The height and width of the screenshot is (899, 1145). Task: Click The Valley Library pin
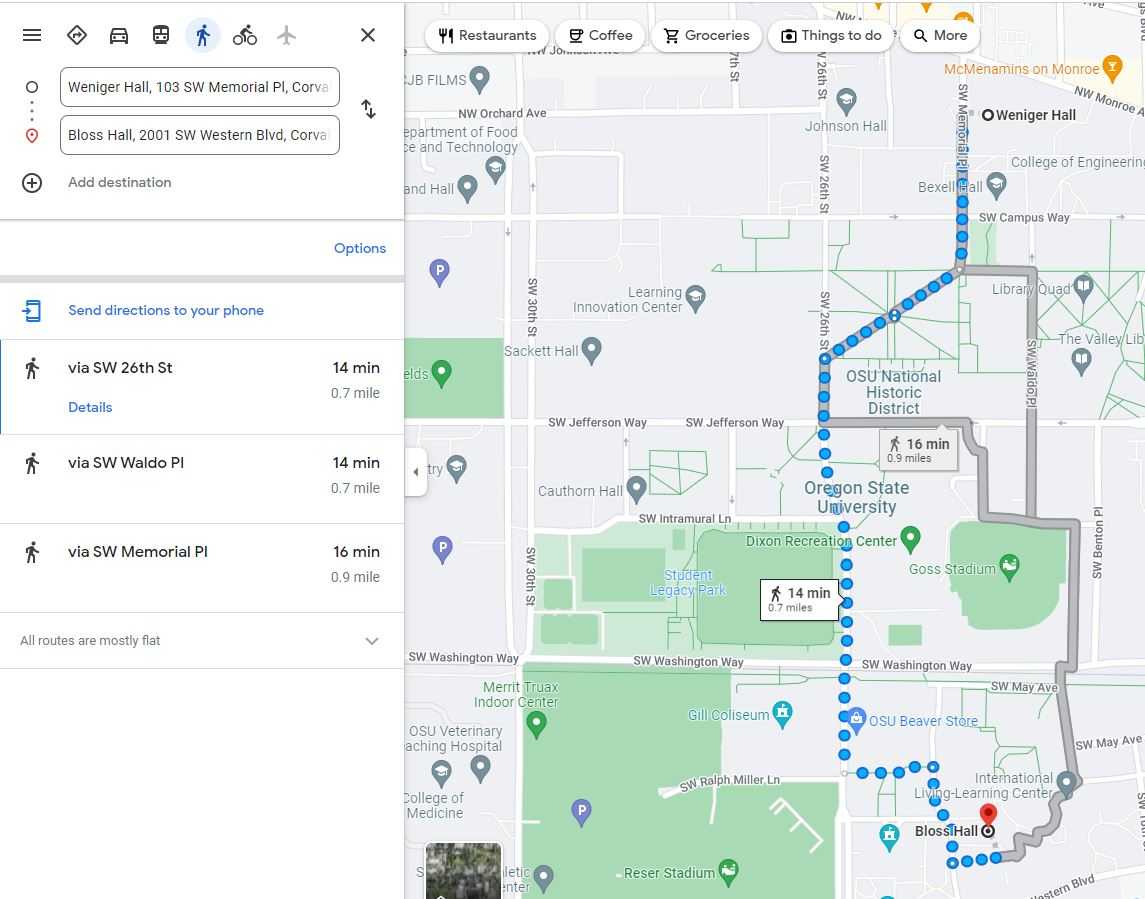coord(1081,360)
